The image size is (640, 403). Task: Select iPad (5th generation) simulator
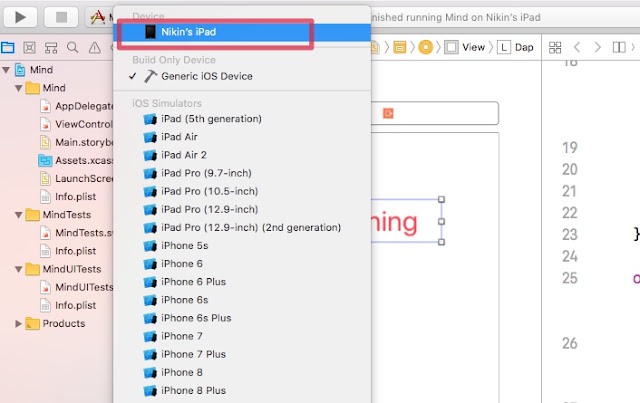click(x=242, y=119)
